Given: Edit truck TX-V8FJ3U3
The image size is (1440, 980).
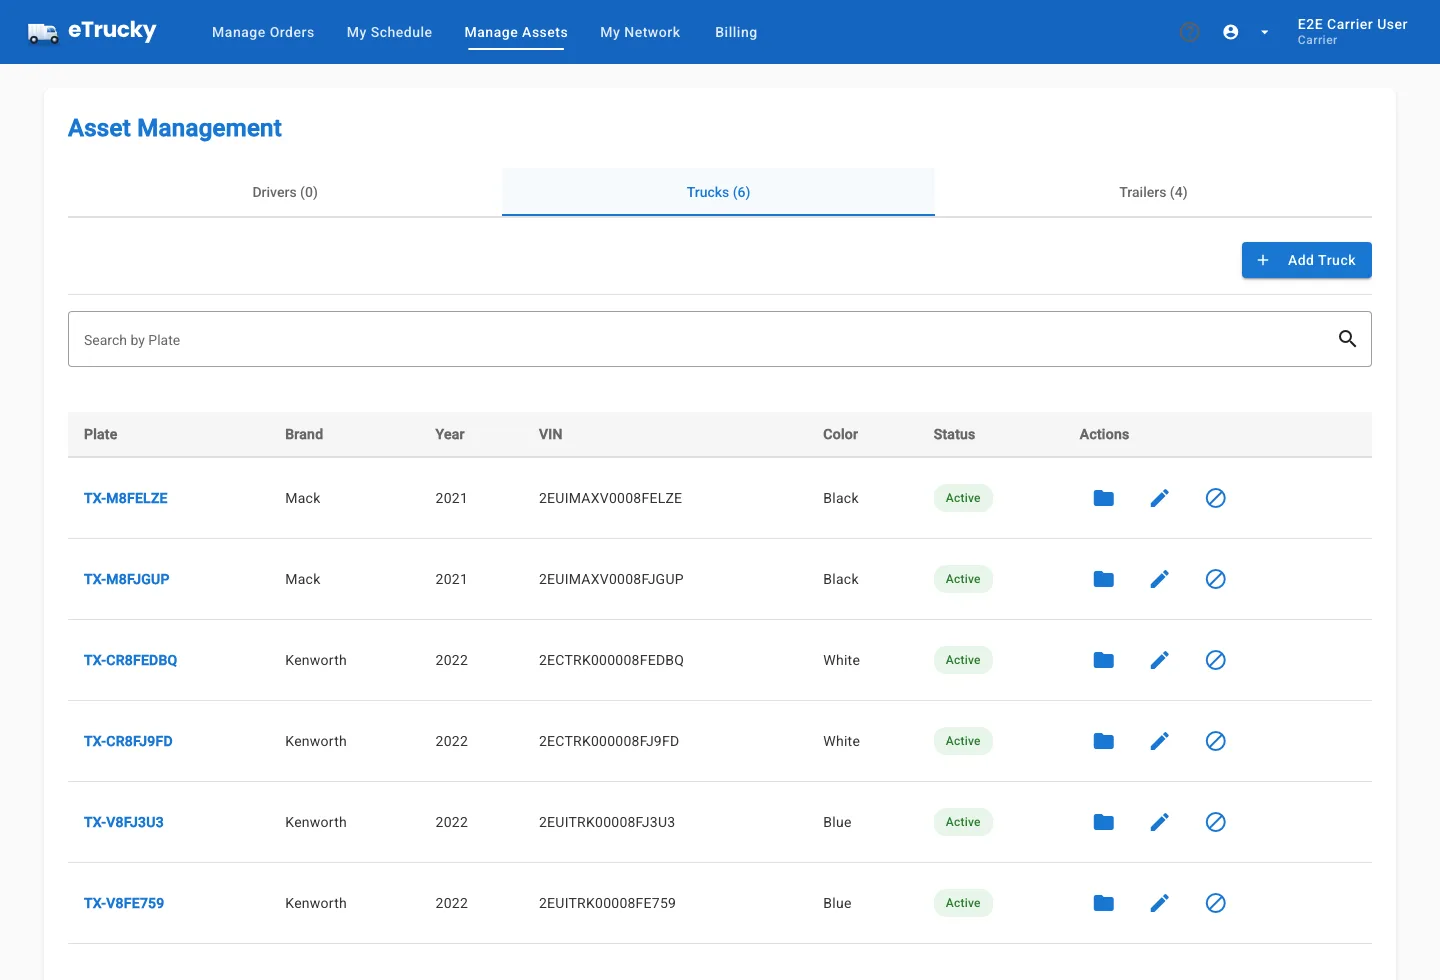Looking at the screenshot, I should (1160, 822).
